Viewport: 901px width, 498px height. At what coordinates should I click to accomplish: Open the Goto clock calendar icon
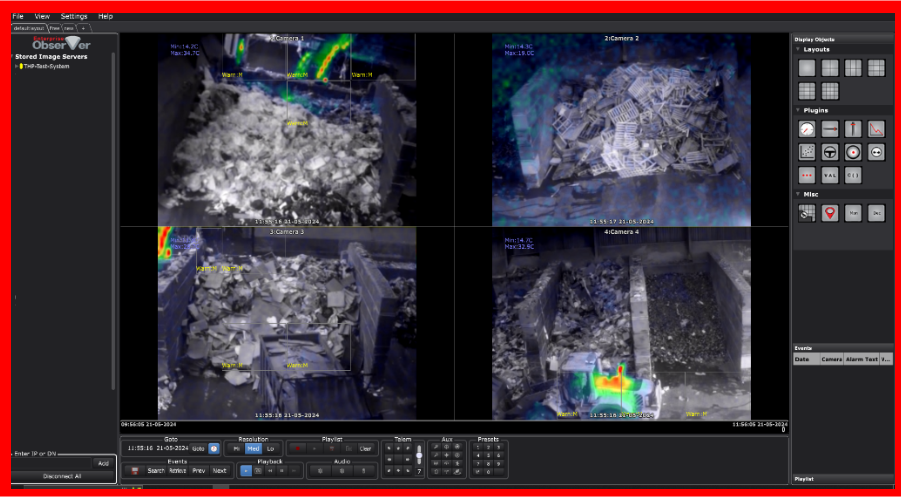[x=214, y=448]
